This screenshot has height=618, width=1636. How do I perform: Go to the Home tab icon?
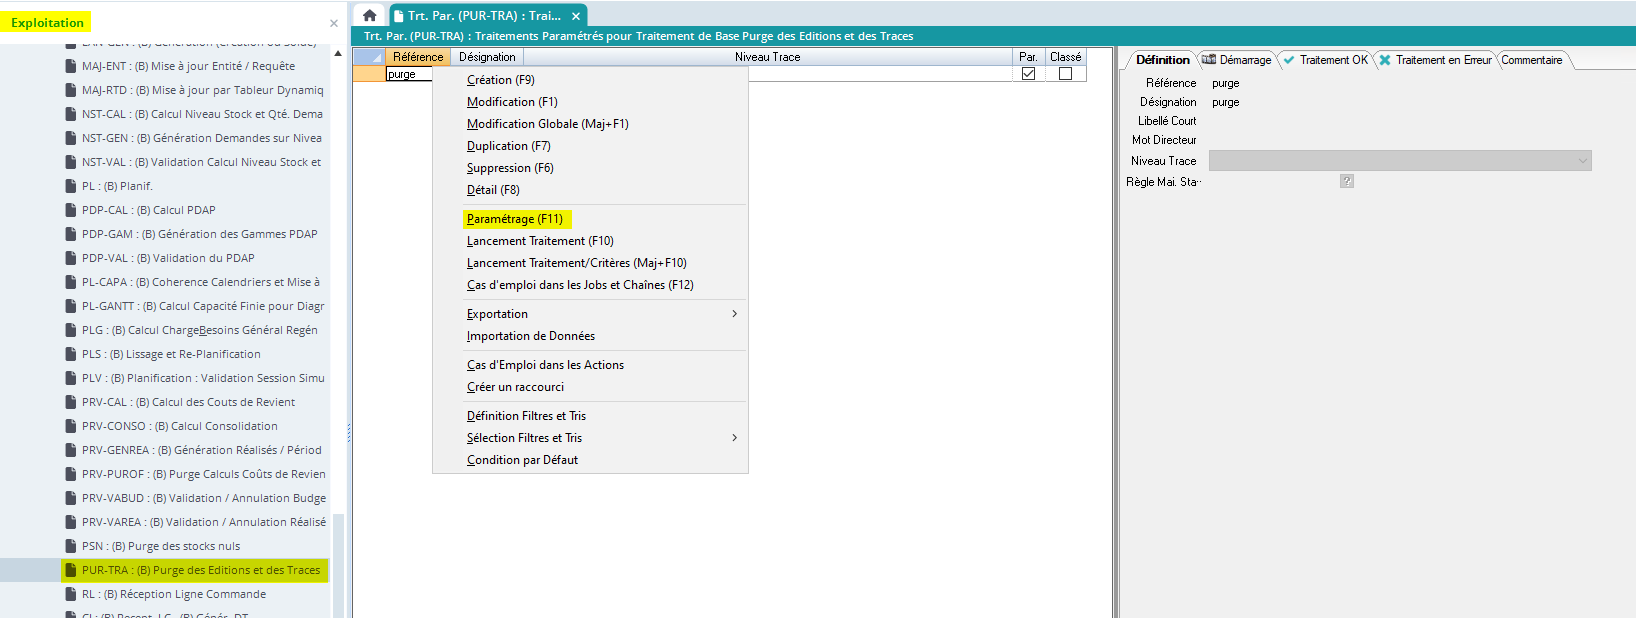[369, 15]
